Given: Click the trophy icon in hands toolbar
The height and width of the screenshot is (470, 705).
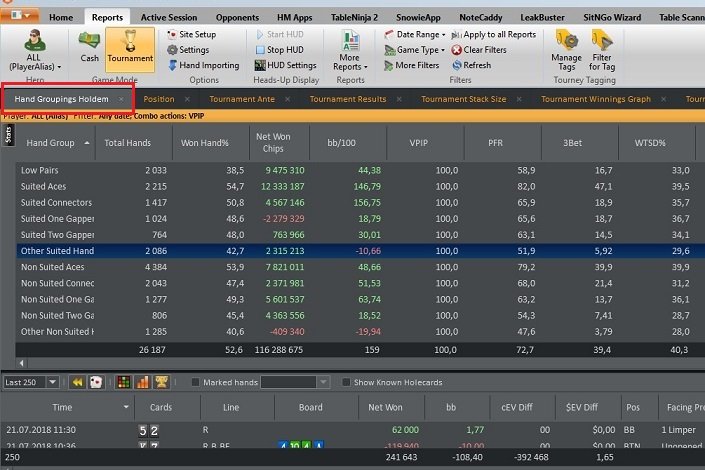Looking at the screenshot, I should [x=161, y=382].
